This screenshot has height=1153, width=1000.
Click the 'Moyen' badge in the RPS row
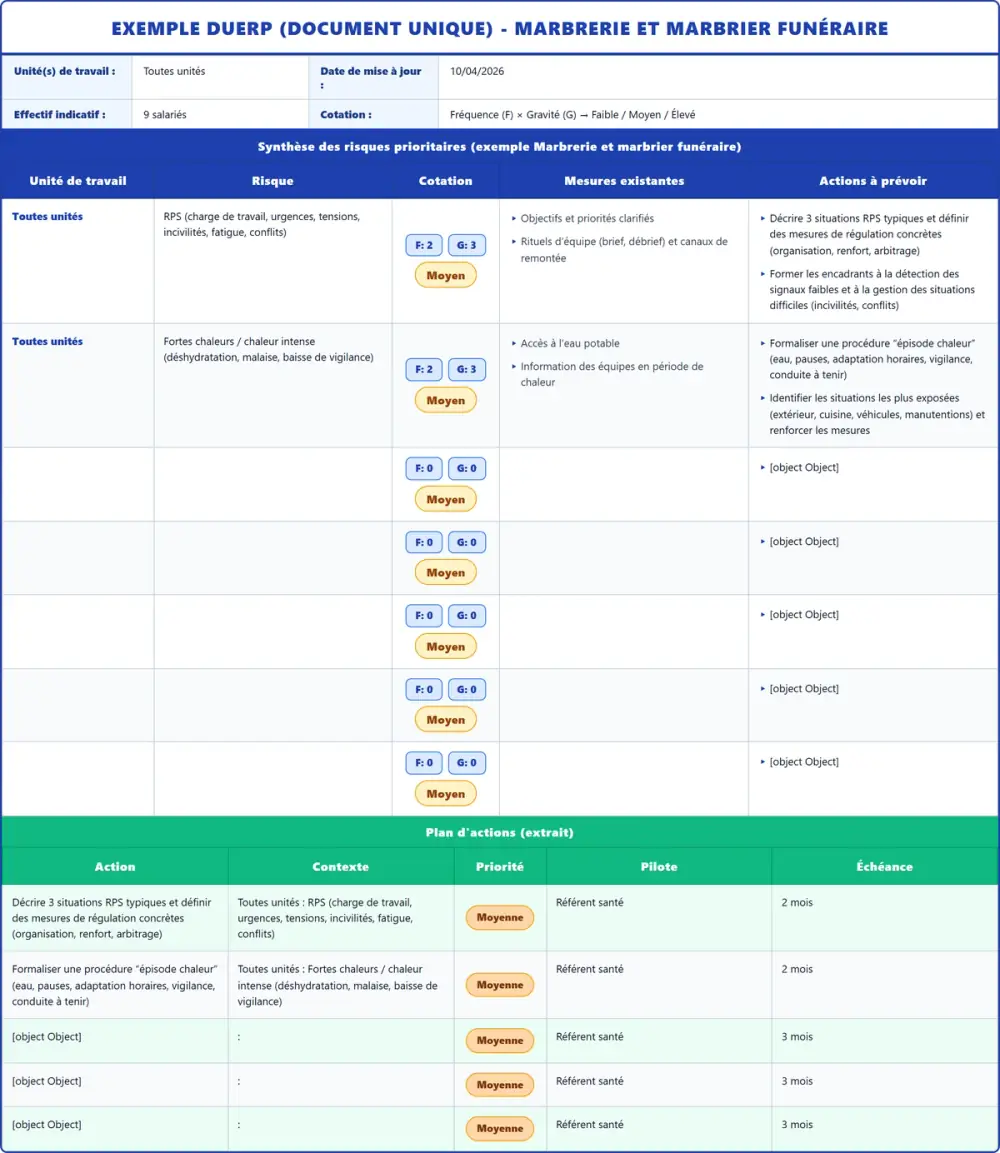pos(446,276)
